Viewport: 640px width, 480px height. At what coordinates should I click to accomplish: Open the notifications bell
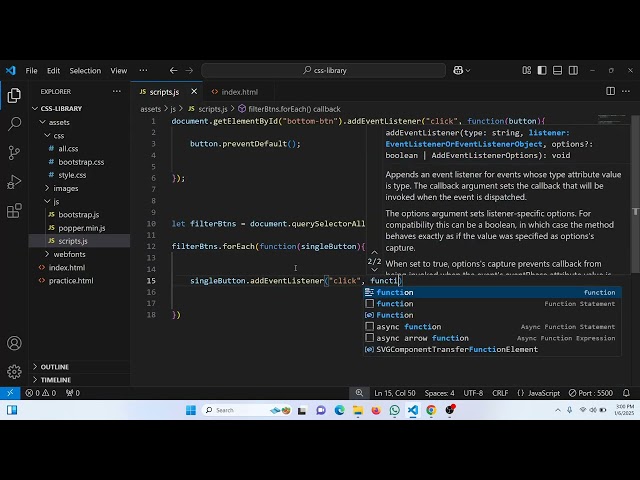tap(626, 393)
